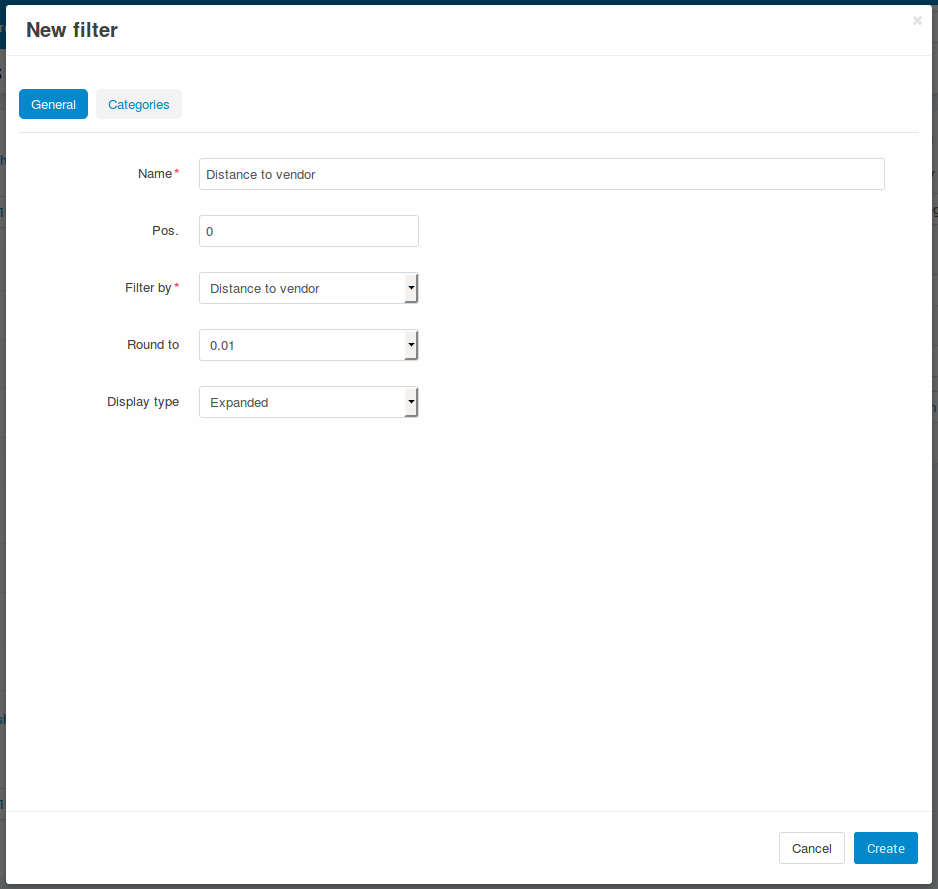Click the Name input field
Viewport: 938px width, 889px height.
(541, 174)
